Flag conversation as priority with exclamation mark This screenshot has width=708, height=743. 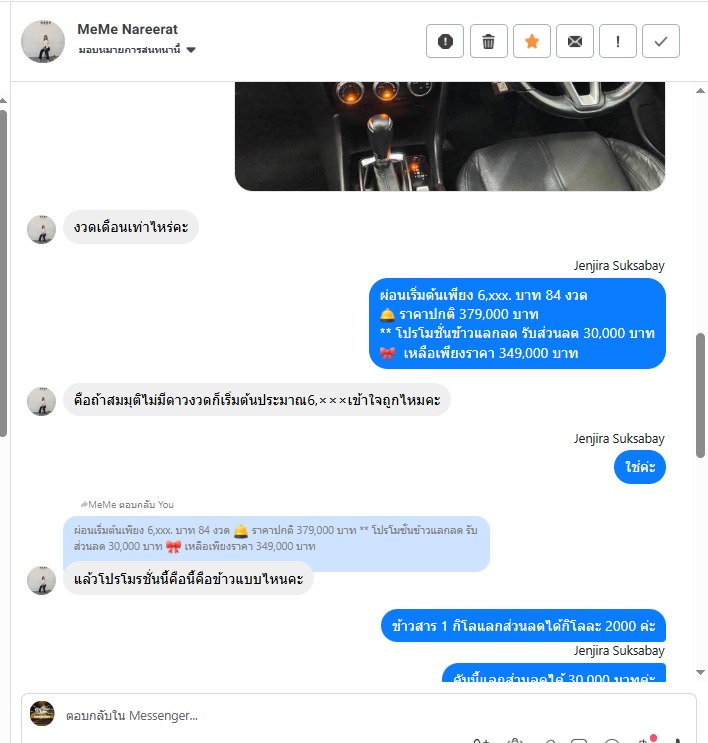617,41
